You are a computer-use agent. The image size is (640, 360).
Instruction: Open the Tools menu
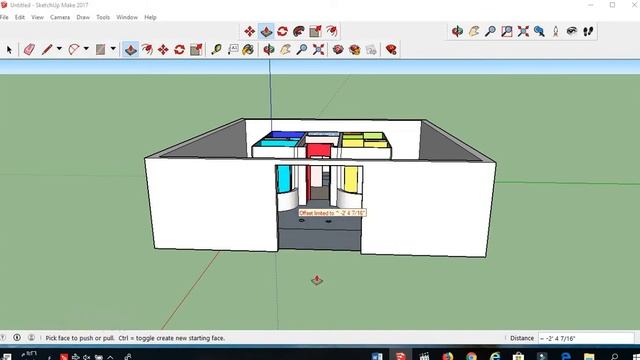pyautogui.click(x=103, y=17)
